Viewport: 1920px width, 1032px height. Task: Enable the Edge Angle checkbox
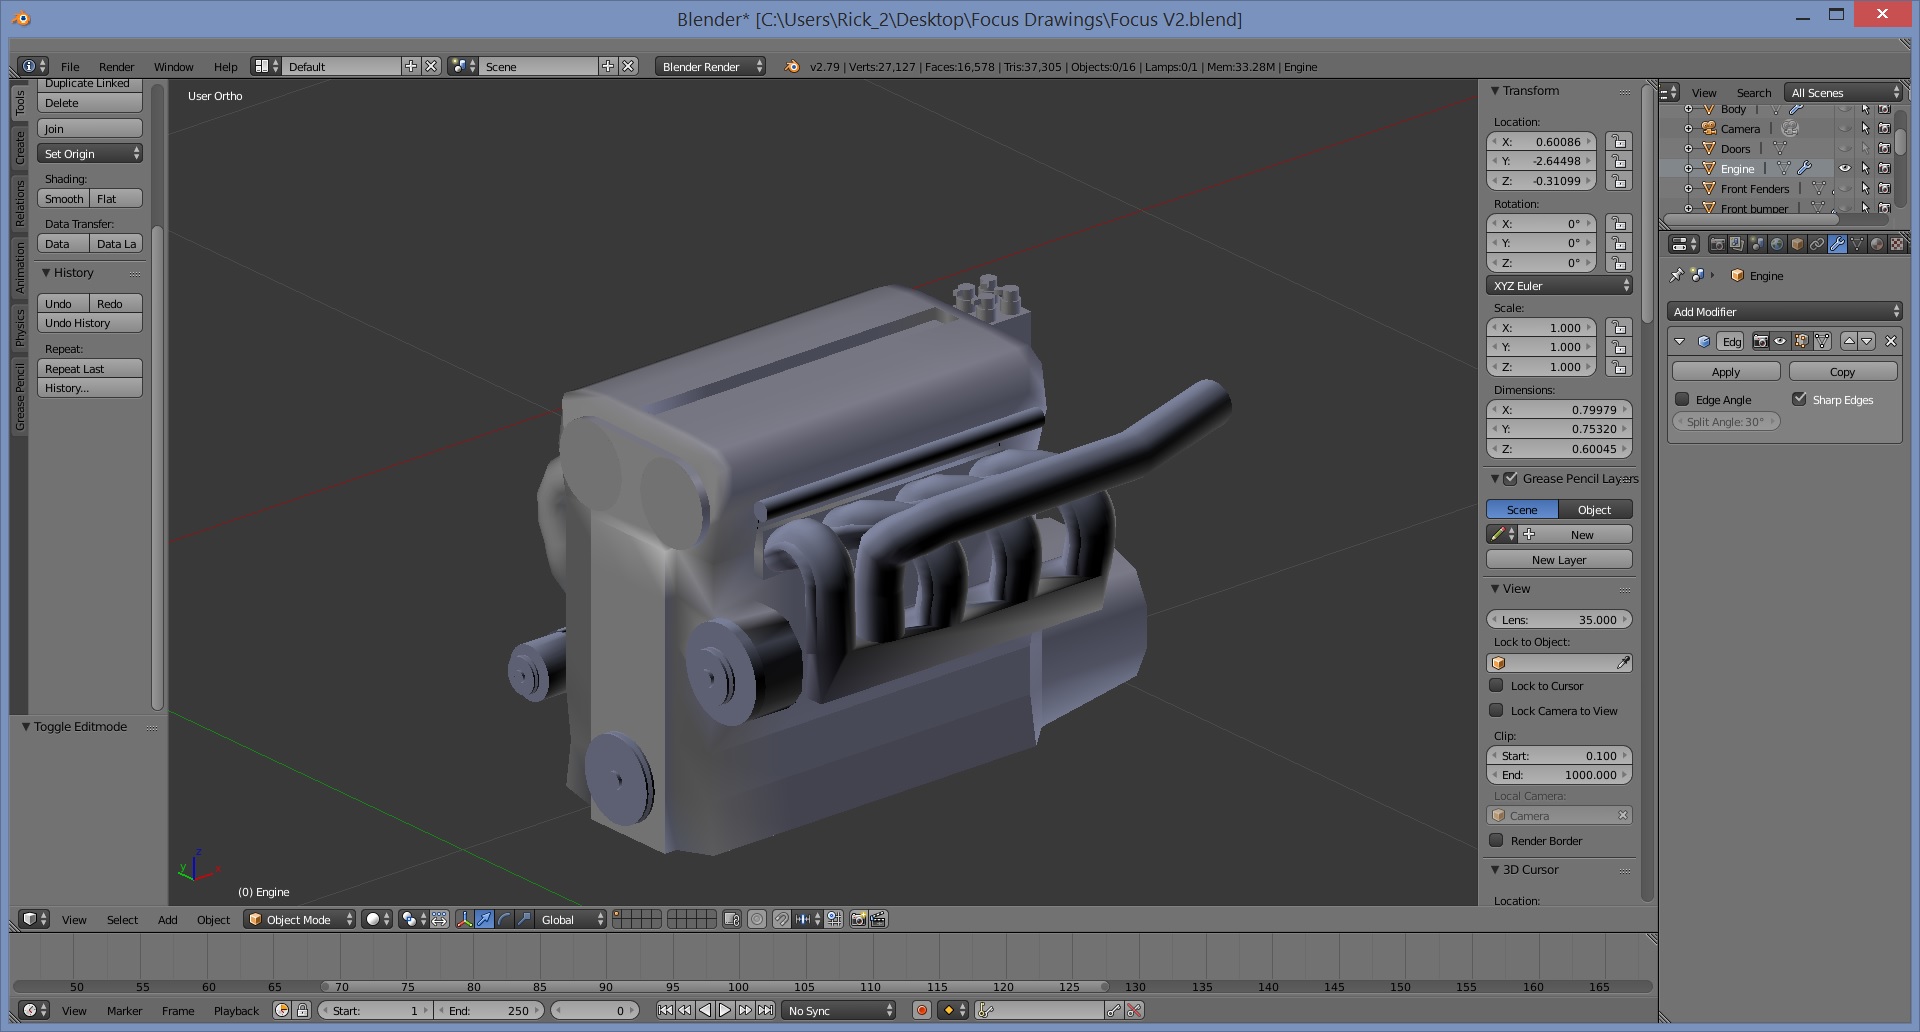click(x=1683, y=400)
